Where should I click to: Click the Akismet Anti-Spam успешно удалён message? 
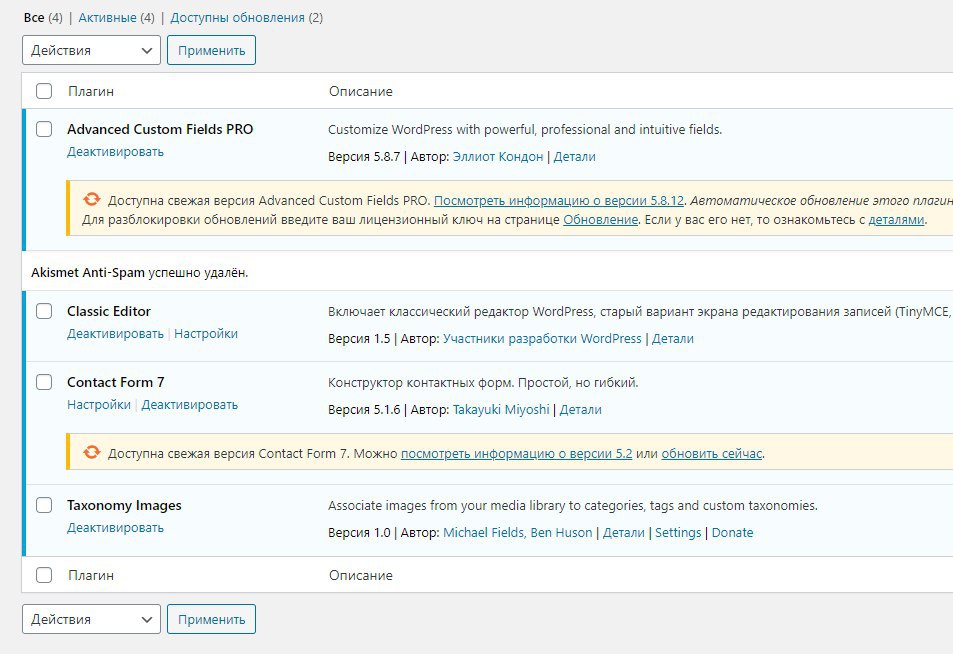(x=140, y=272)
